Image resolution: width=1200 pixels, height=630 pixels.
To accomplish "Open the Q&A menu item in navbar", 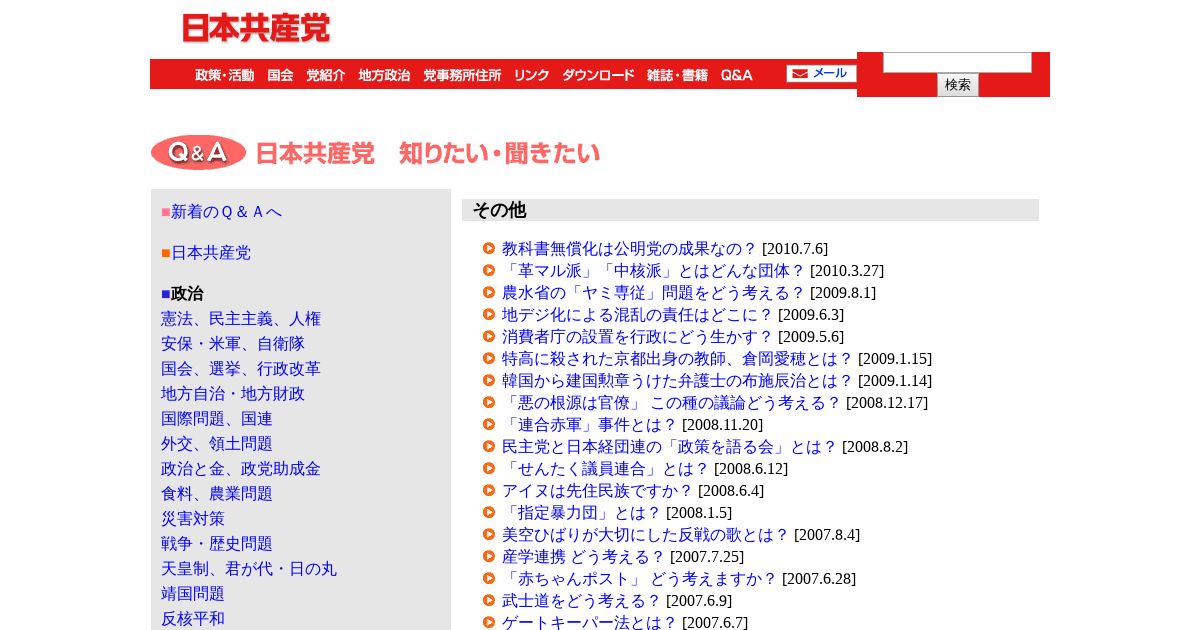I will (x=737, y=75).
